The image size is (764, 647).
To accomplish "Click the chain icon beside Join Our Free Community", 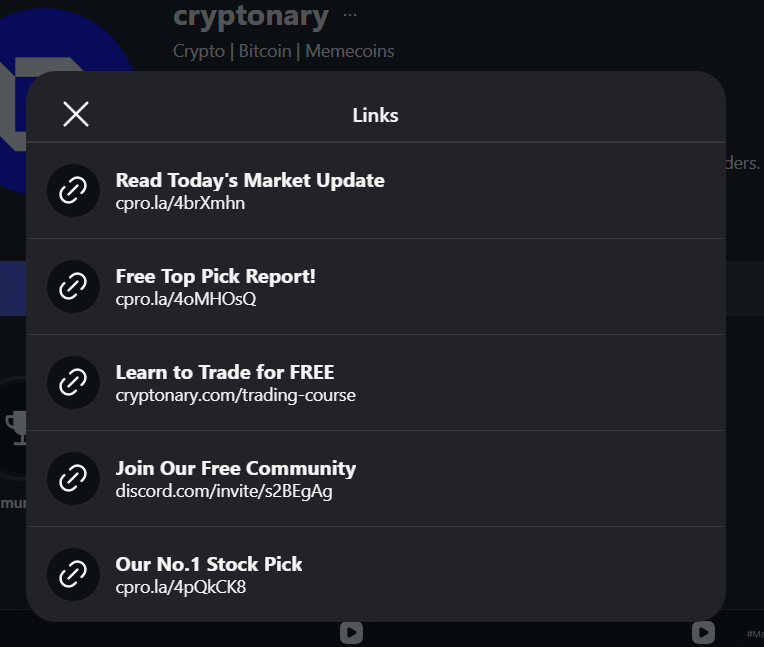I will pos(73,478).
